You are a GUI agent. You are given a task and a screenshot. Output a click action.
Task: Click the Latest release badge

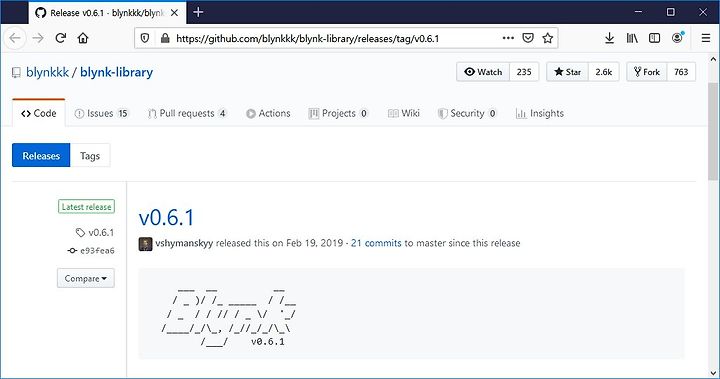coord(86,207)
